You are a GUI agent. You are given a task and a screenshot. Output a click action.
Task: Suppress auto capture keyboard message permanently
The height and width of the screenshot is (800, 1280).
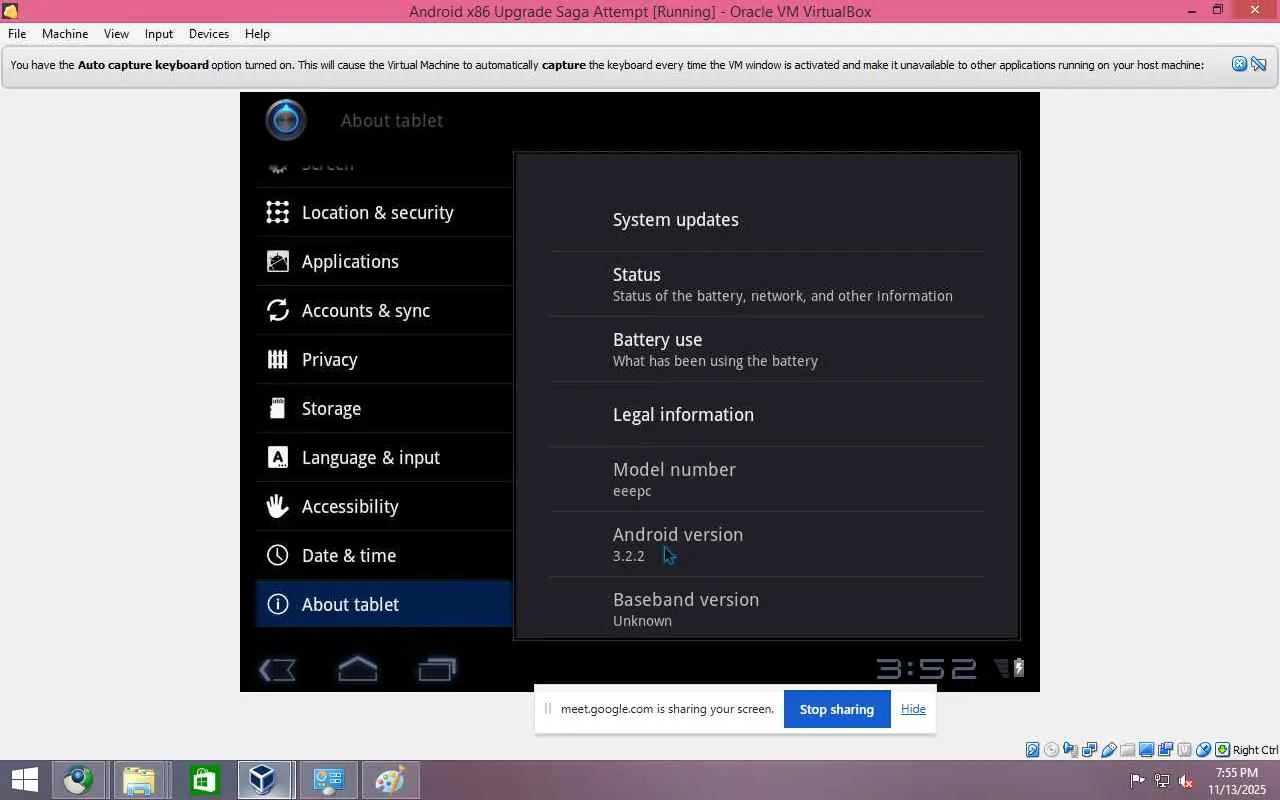(x=1258, y=64)
